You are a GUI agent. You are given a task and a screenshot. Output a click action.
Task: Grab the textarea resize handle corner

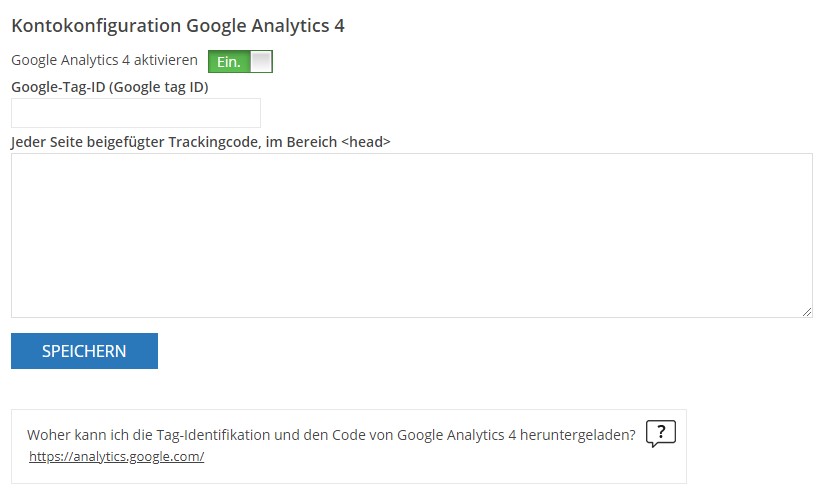click(806, 312)
